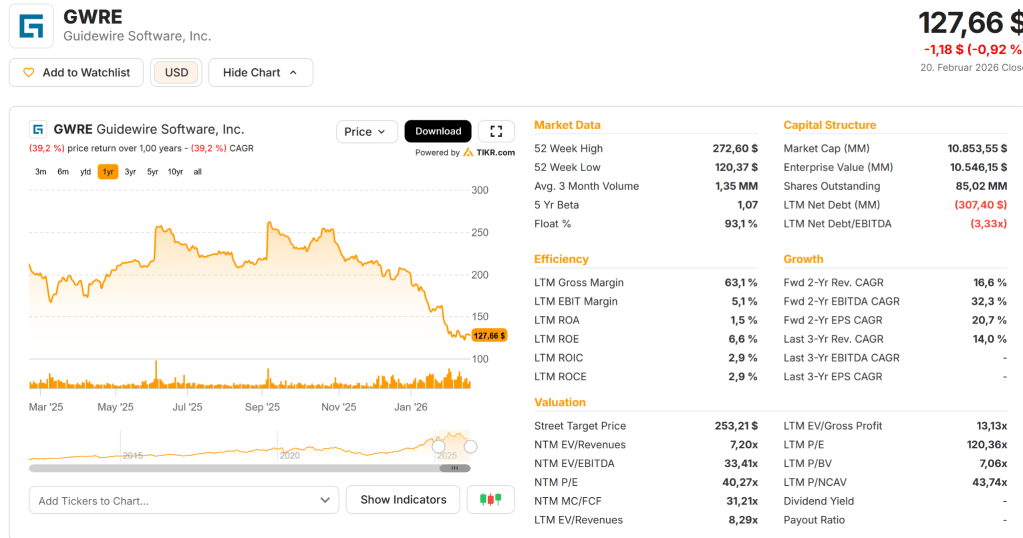
Task: Select the 1yr time range
Action: pyautogui.click(x=107, y=172)
